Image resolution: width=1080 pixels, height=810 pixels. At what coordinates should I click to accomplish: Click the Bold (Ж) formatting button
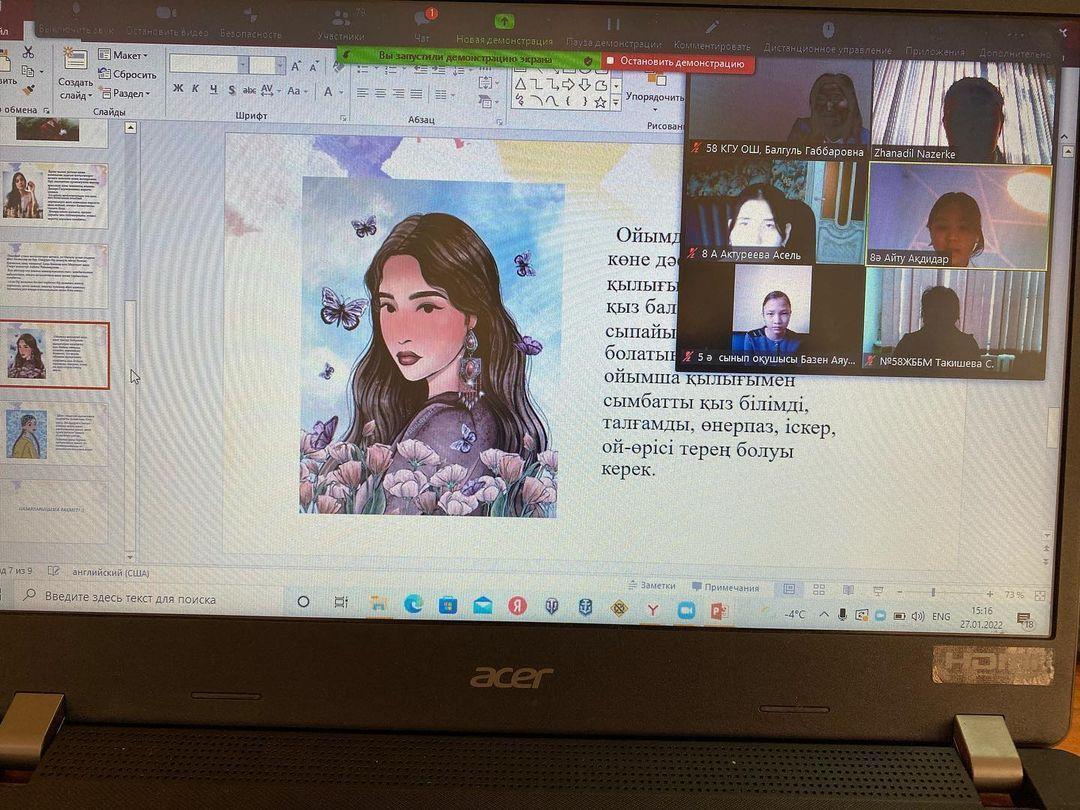178,89
